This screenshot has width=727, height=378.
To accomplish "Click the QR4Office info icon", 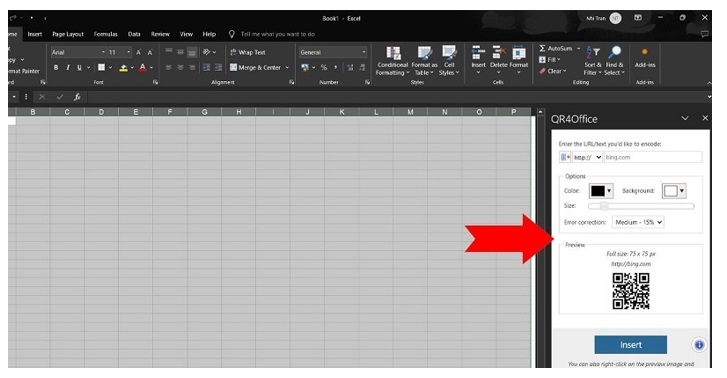I will point(699,345).
